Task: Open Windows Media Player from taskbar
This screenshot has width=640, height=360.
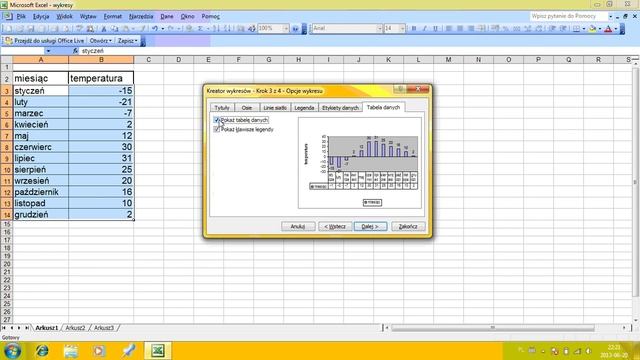Action: pyautogui.click(x=99, y=351)
